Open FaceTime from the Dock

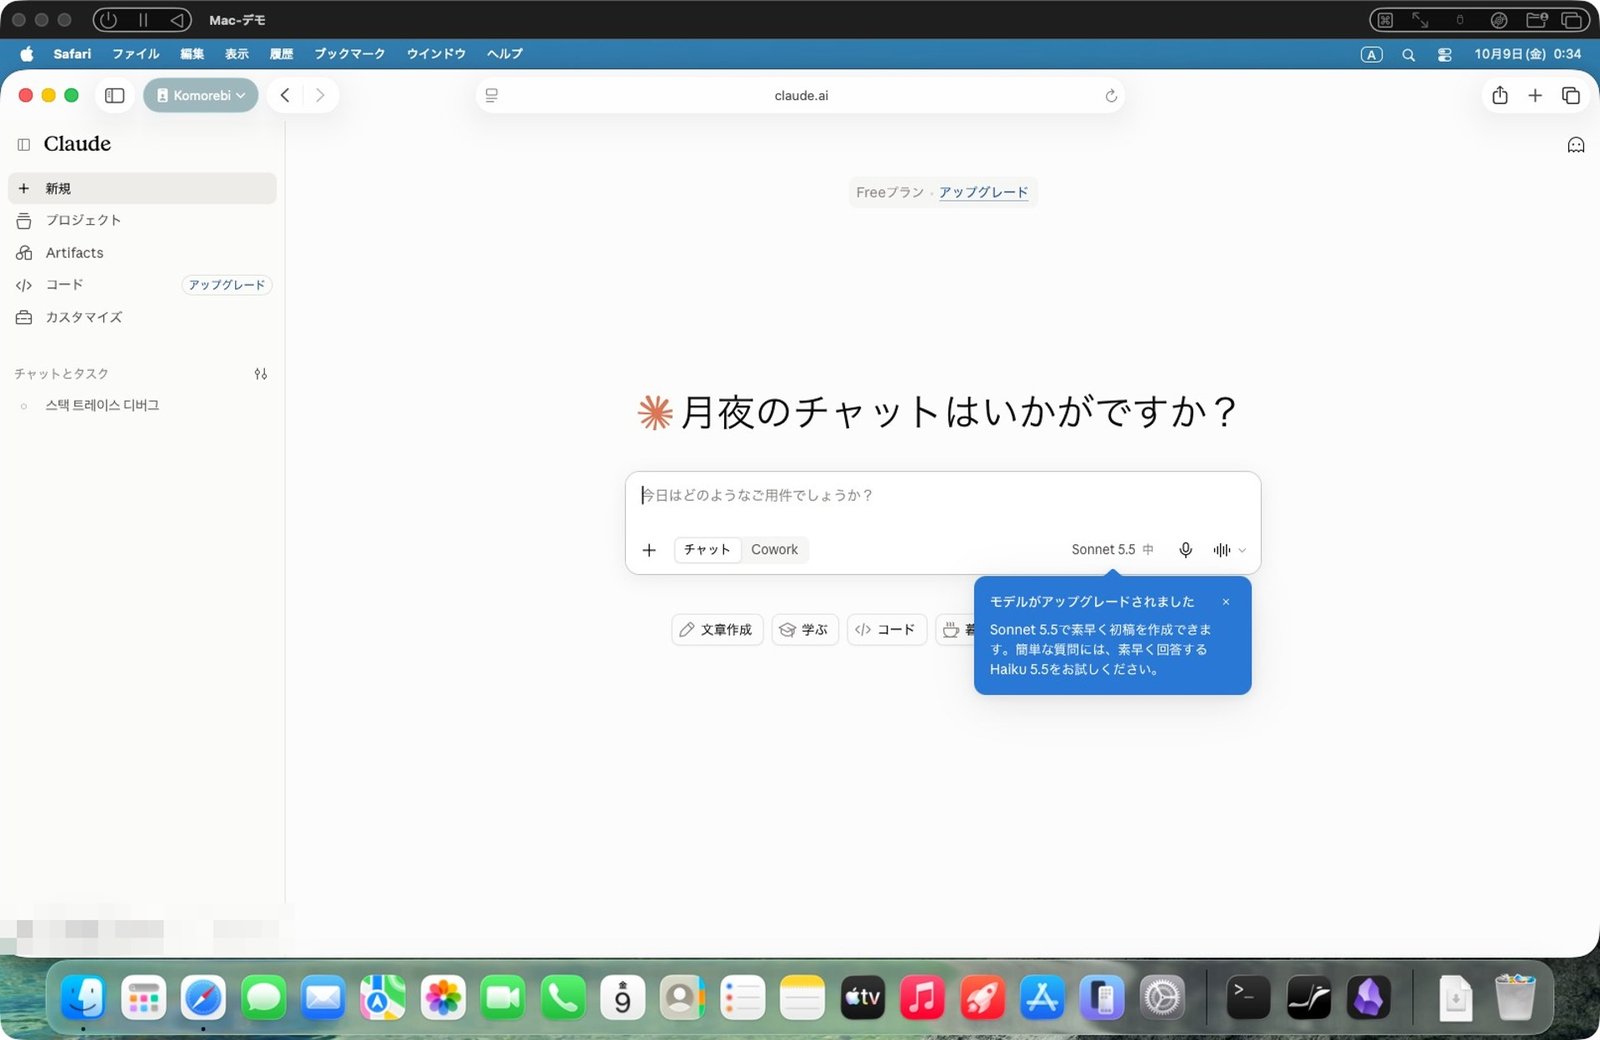tap(503, 997)
